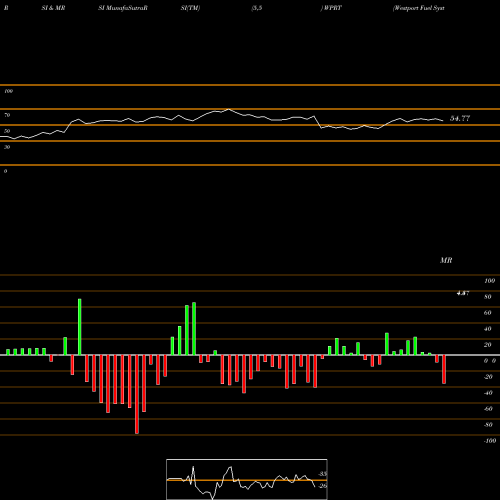Click the MR axis label 80

pyautogui.click(x=488, y=297)
